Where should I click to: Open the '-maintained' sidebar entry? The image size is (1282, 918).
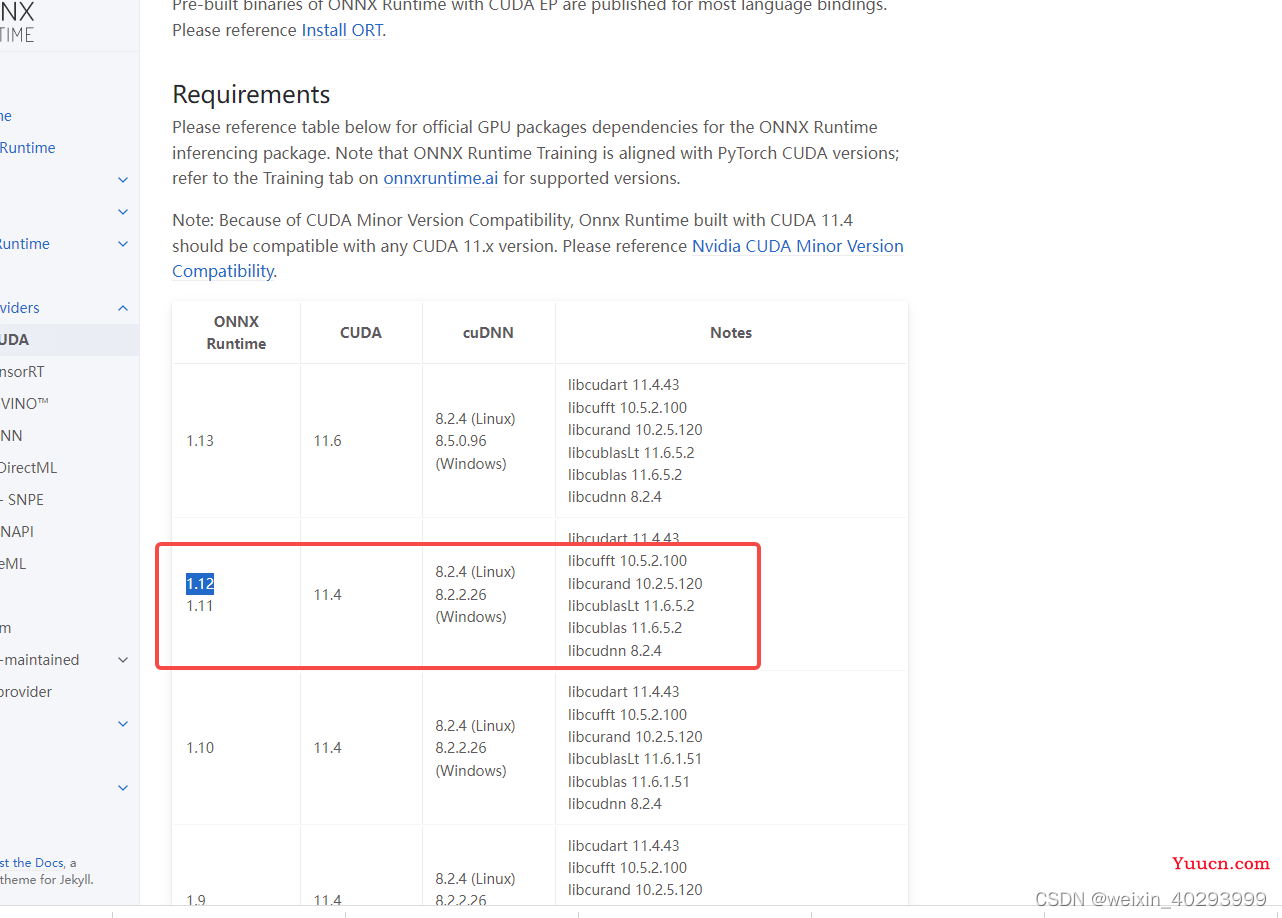(40, 660)
